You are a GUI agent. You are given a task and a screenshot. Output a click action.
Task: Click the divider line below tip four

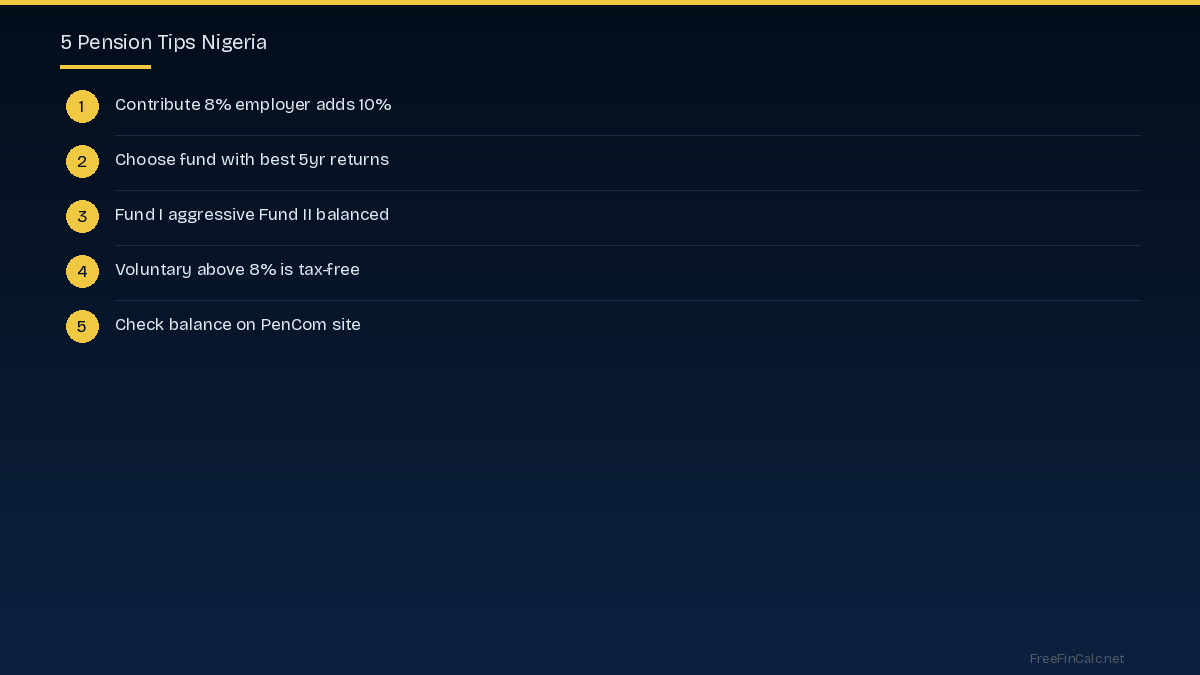pos(628,300)
